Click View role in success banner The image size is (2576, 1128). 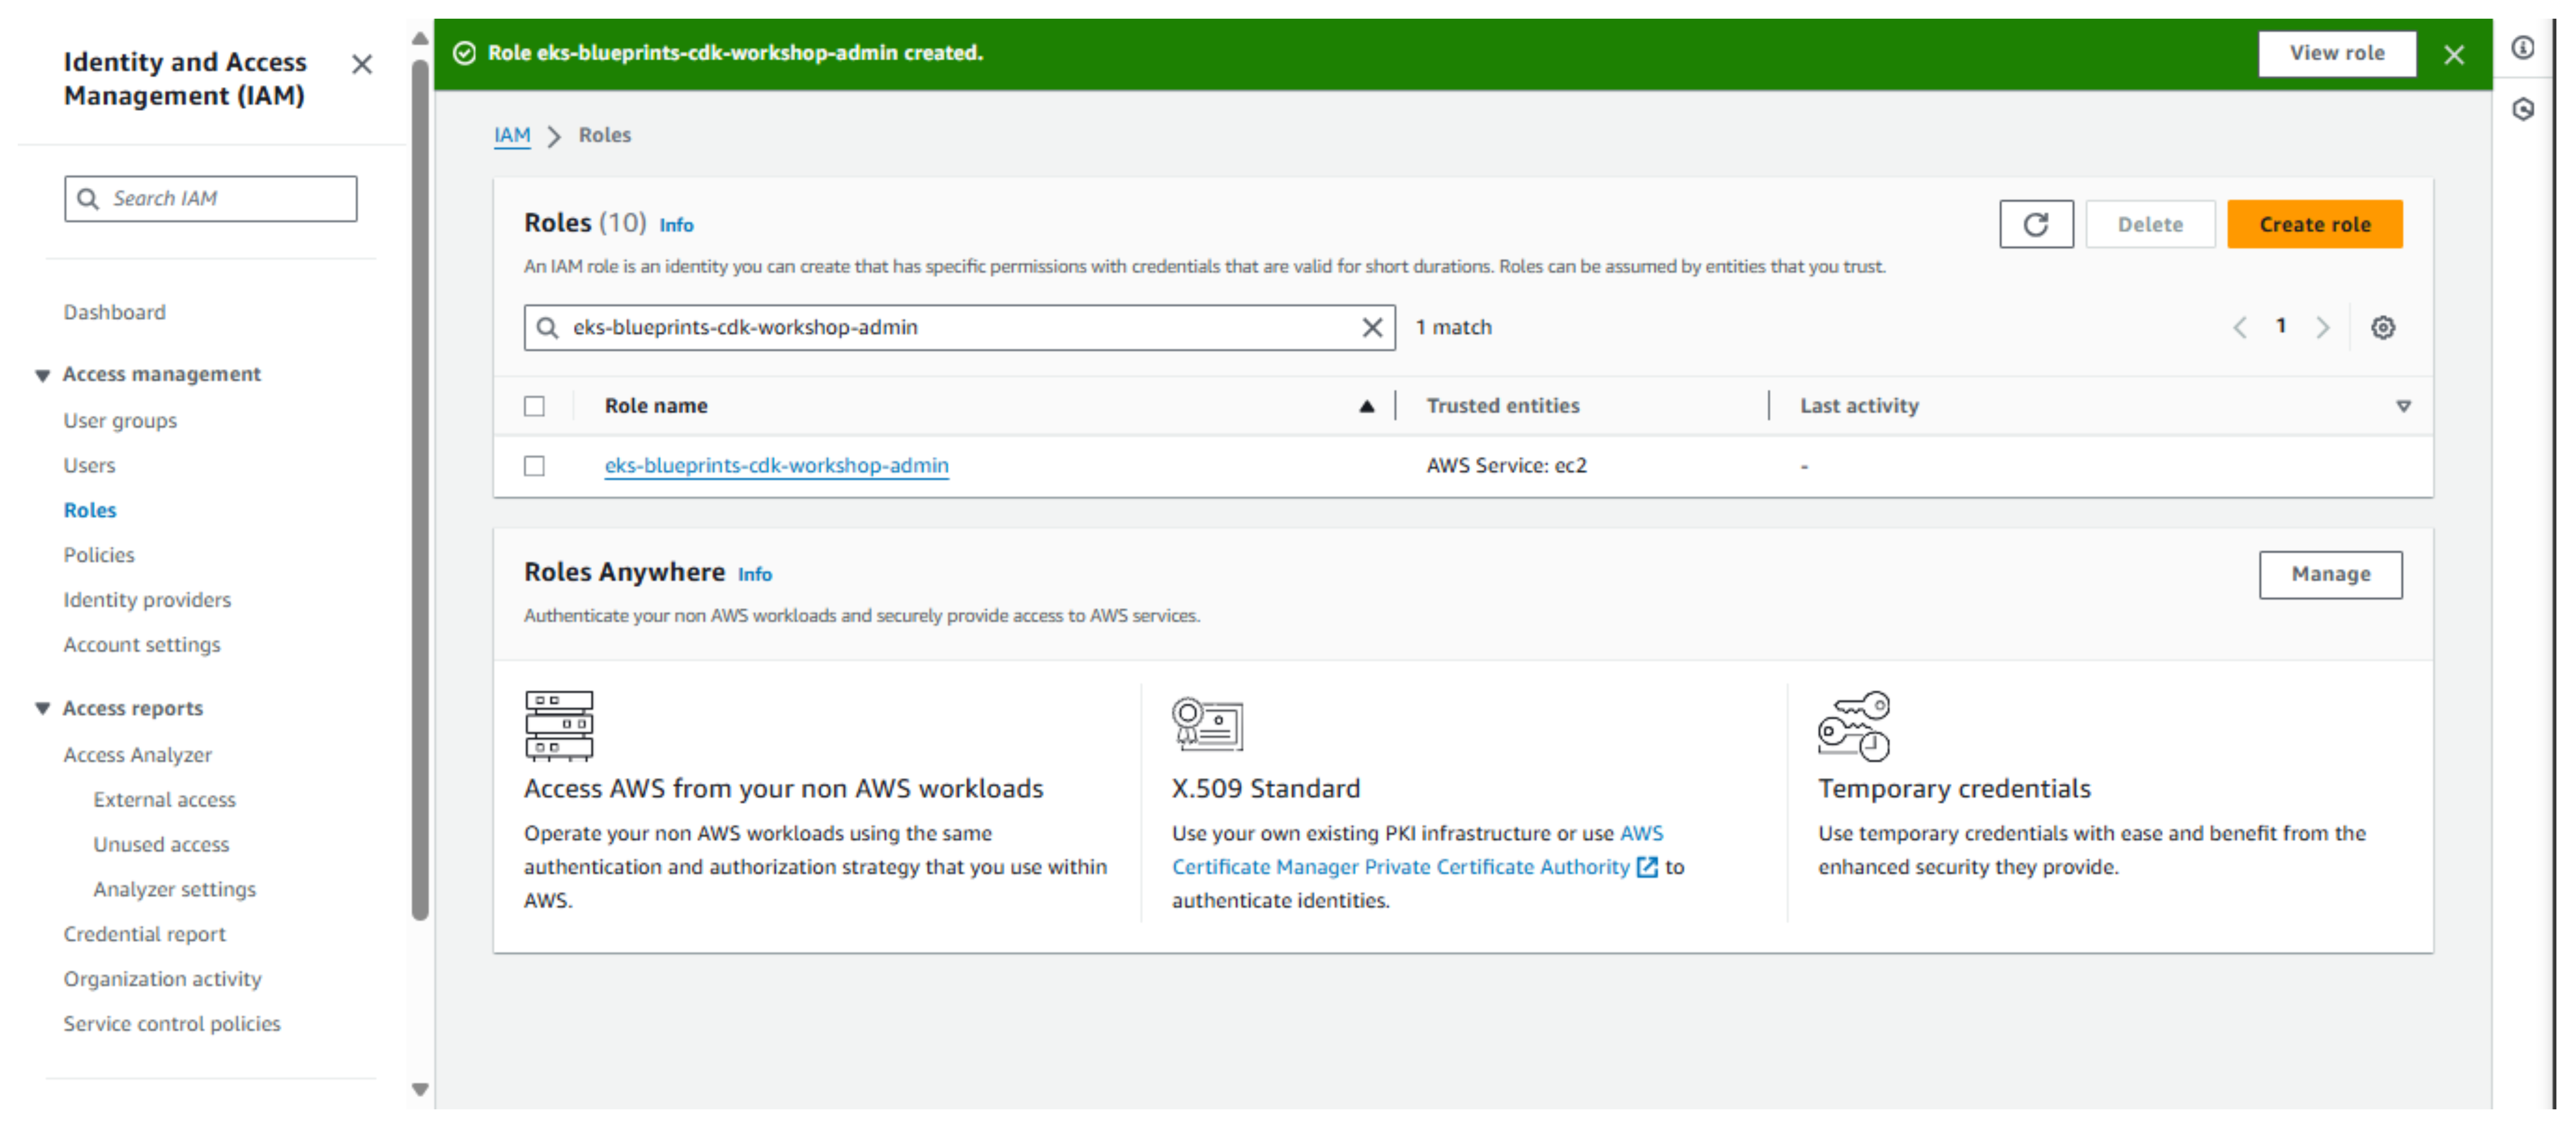(x=2337, y=53)
